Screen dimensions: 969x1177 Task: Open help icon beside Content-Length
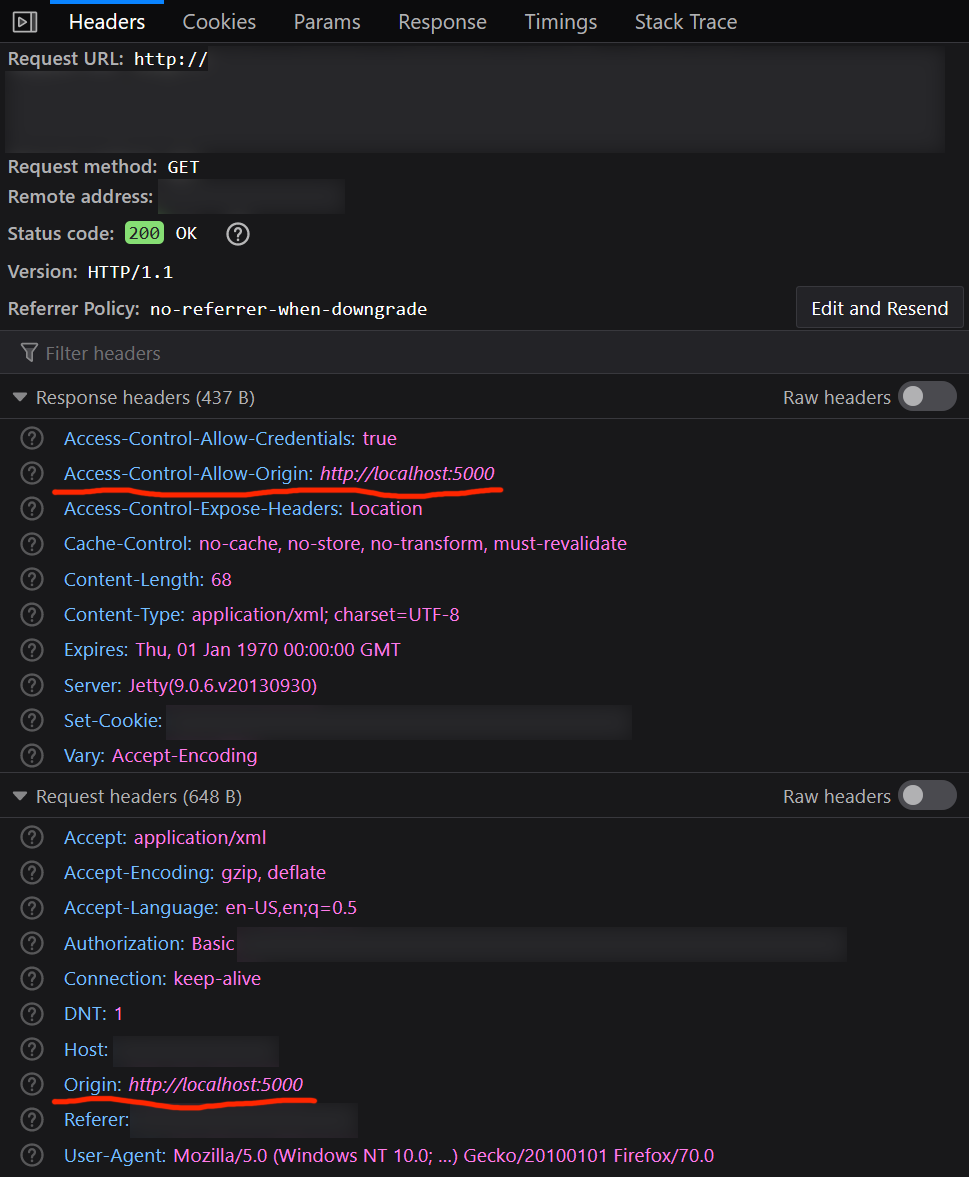(x=32, y=579)
